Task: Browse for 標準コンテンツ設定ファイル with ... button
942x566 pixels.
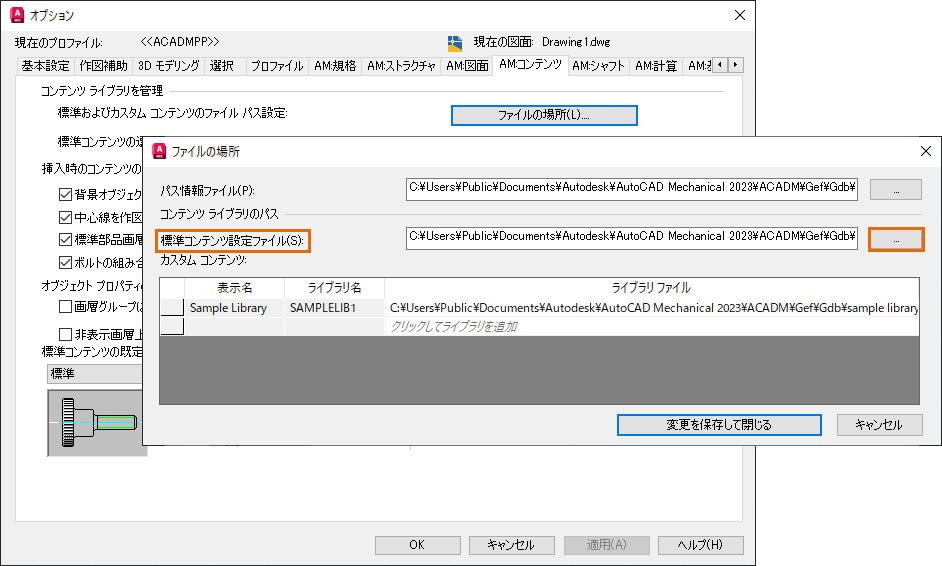Action: 896,240
